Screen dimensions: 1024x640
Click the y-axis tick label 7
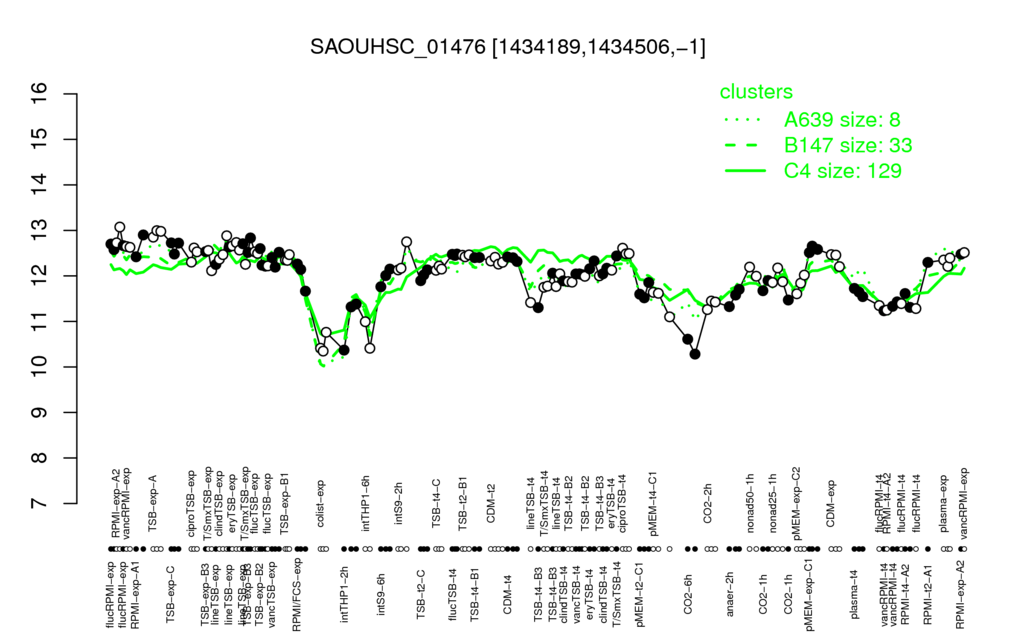(x=39, y=504)
